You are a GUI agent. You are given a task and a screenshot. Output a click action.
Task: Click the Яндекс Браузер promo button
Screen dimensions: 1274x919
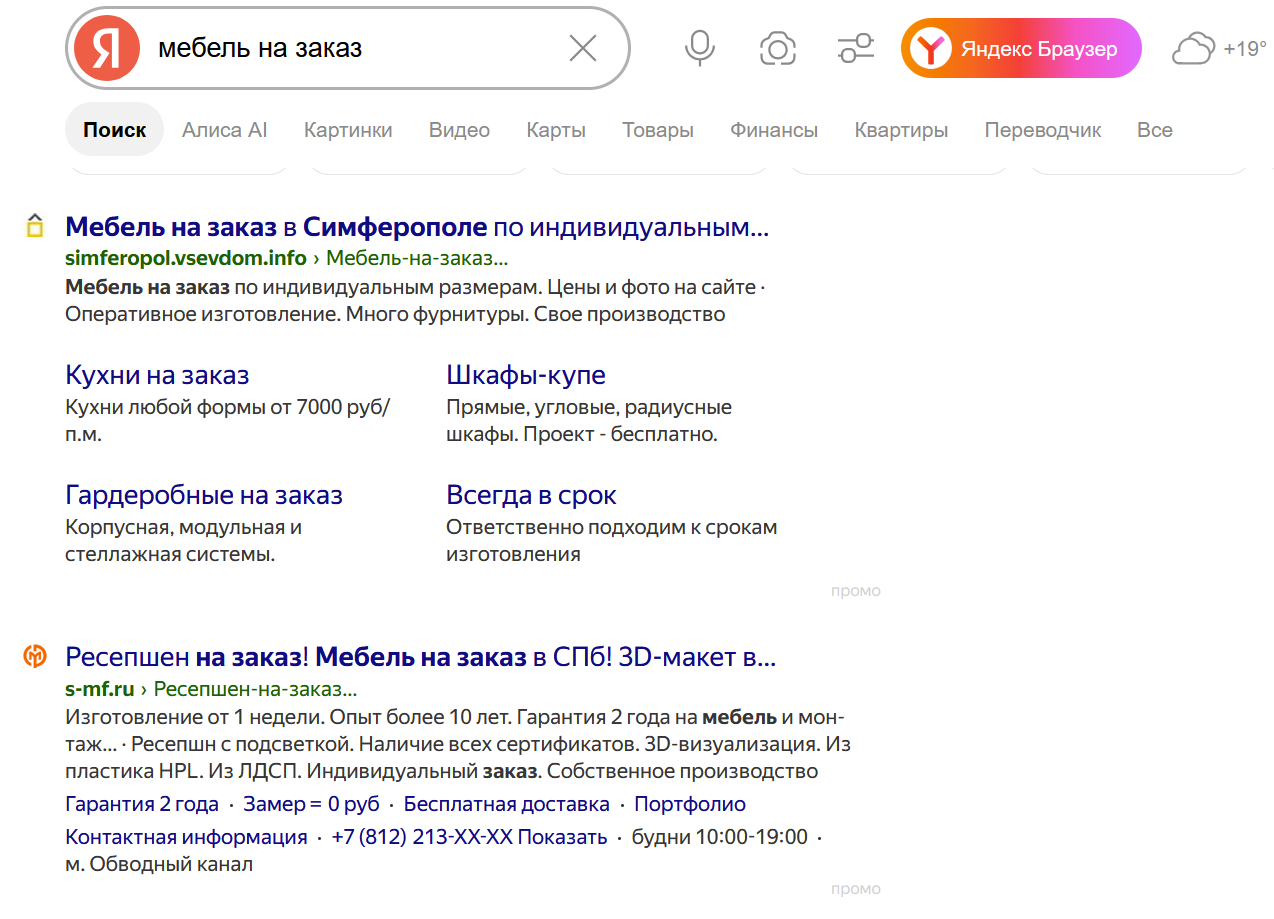click(1021, 48)
